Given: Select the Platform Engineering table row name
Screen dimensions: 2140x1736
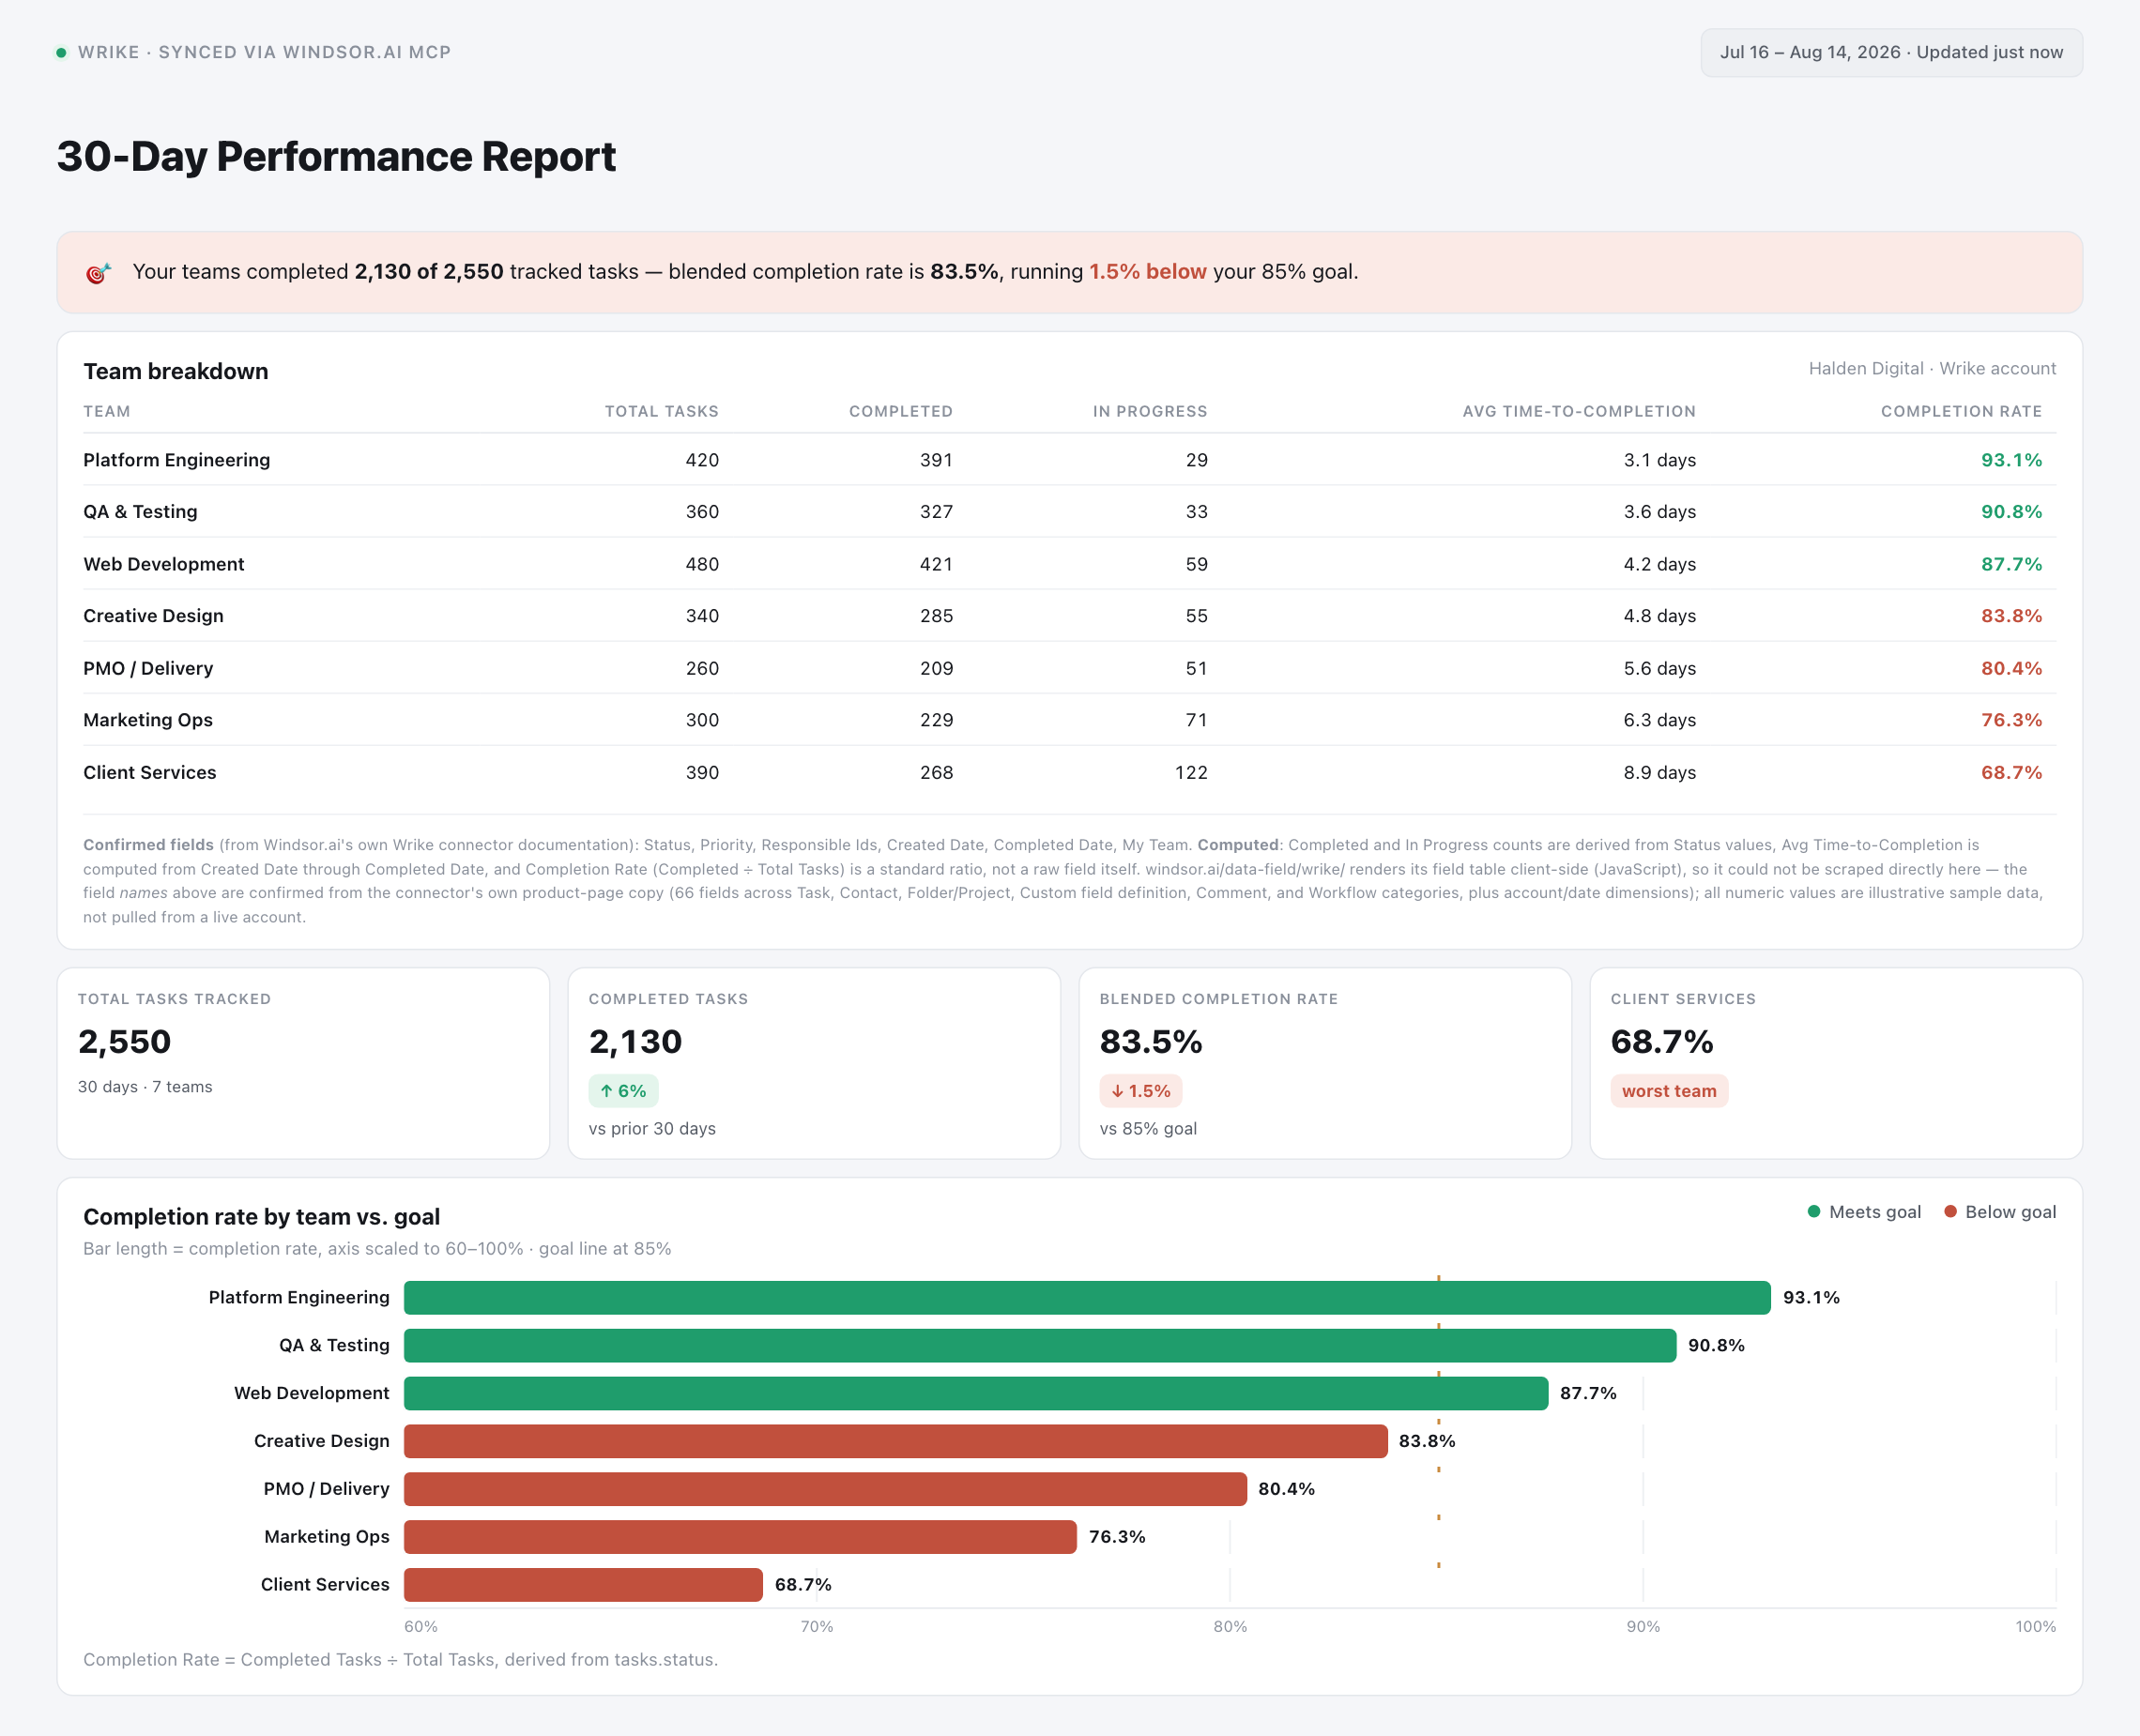Looking at the screenshot, I should 177,460.
